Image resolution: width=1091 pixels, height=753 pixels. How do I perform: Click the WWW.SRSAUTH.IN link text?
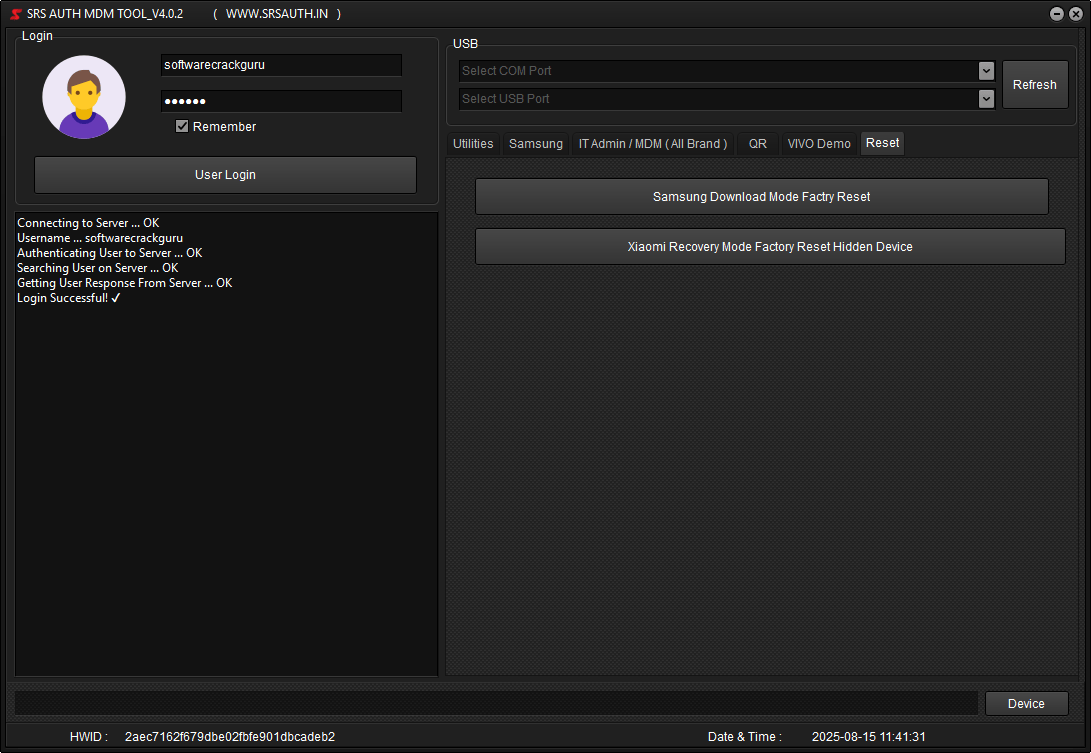click(x=276, y=14)
